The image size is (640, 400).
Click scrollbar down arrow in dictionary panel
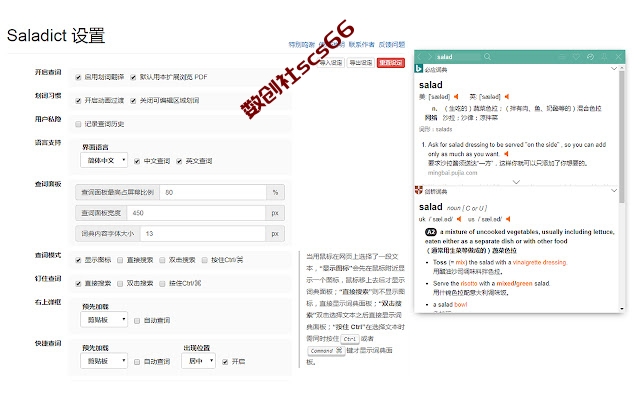622,309
